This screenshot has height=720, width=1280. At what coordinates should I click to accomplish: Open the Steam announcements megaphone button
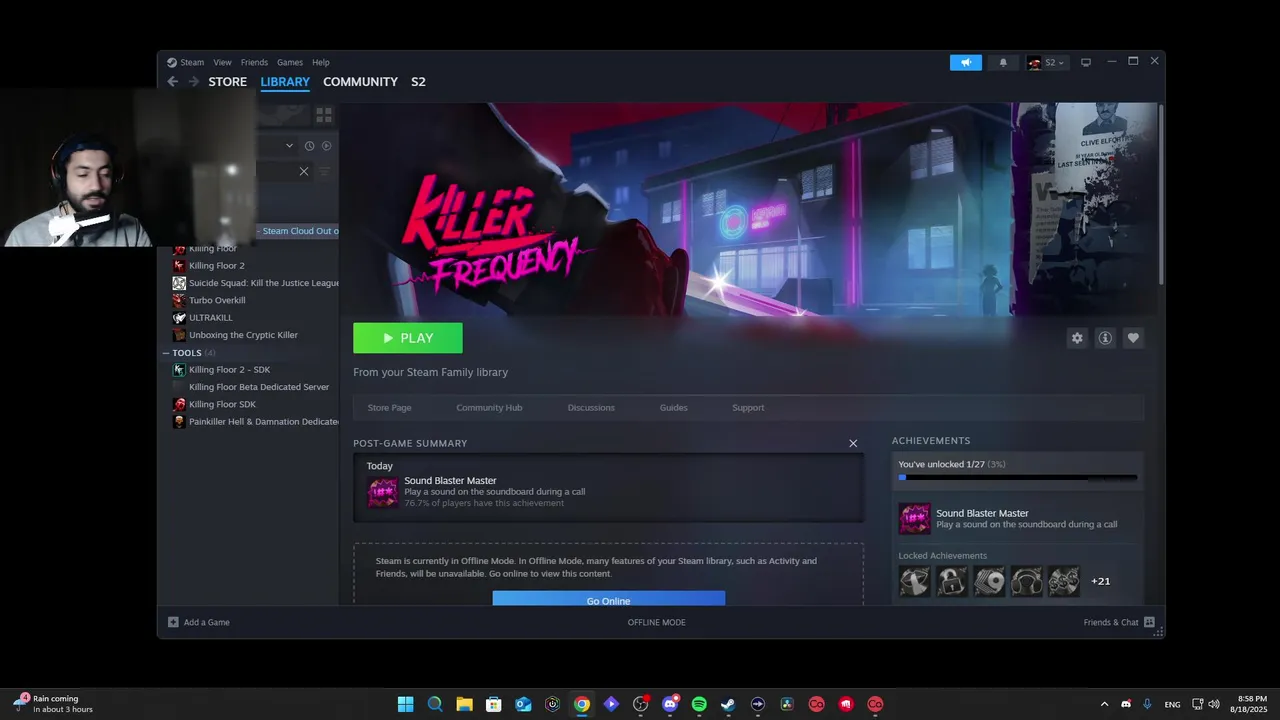pyautogui.click(x=966, y=62)
